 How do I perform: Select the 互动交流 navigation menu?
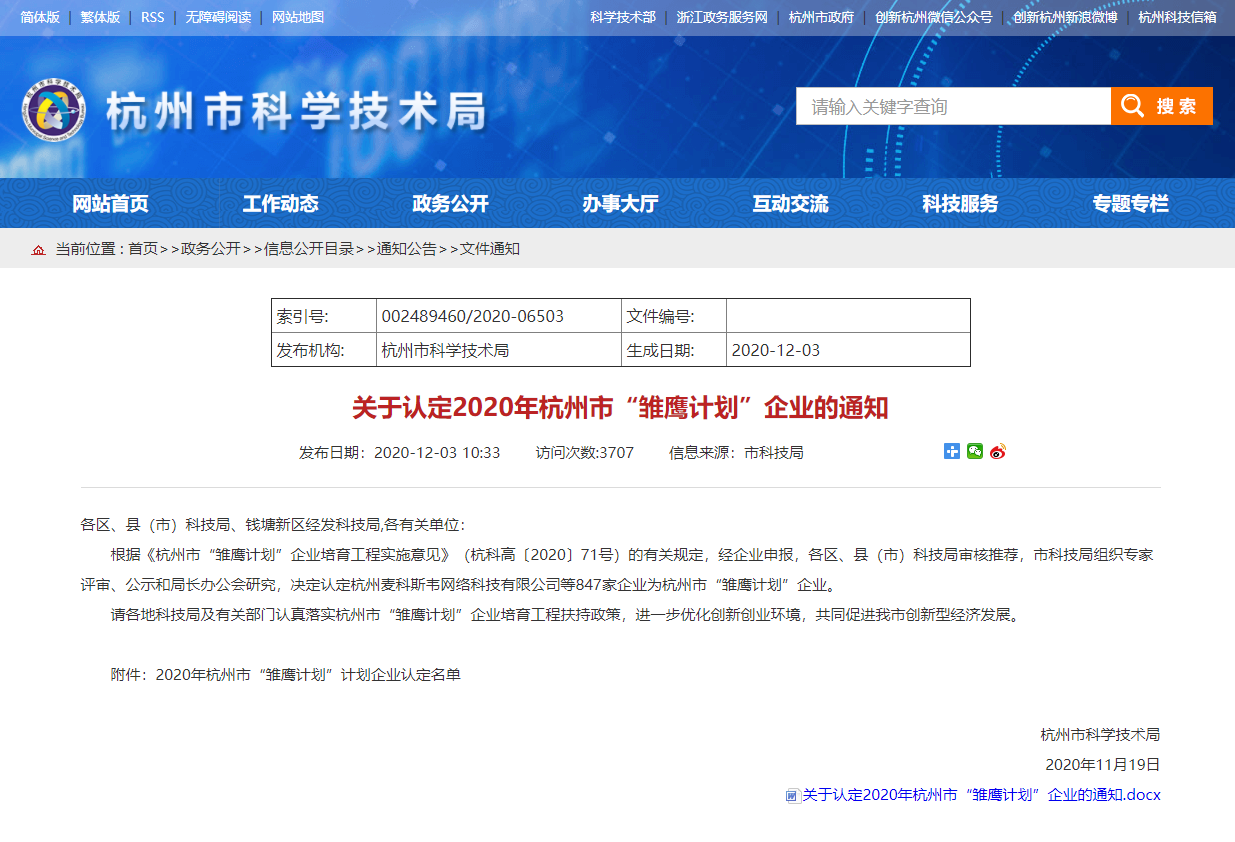pos(790,204)
